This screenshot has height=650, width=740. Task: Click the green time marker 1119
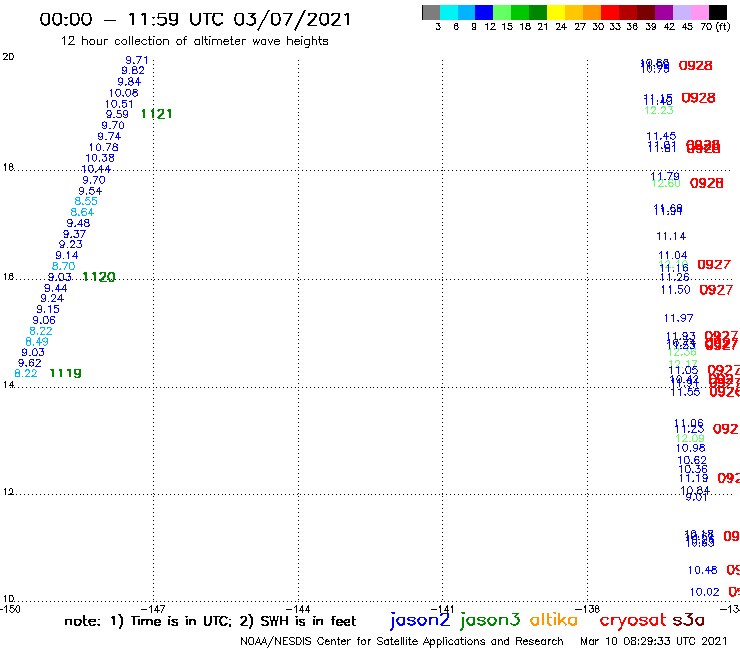pyautogui.click(x=65, y=373)
